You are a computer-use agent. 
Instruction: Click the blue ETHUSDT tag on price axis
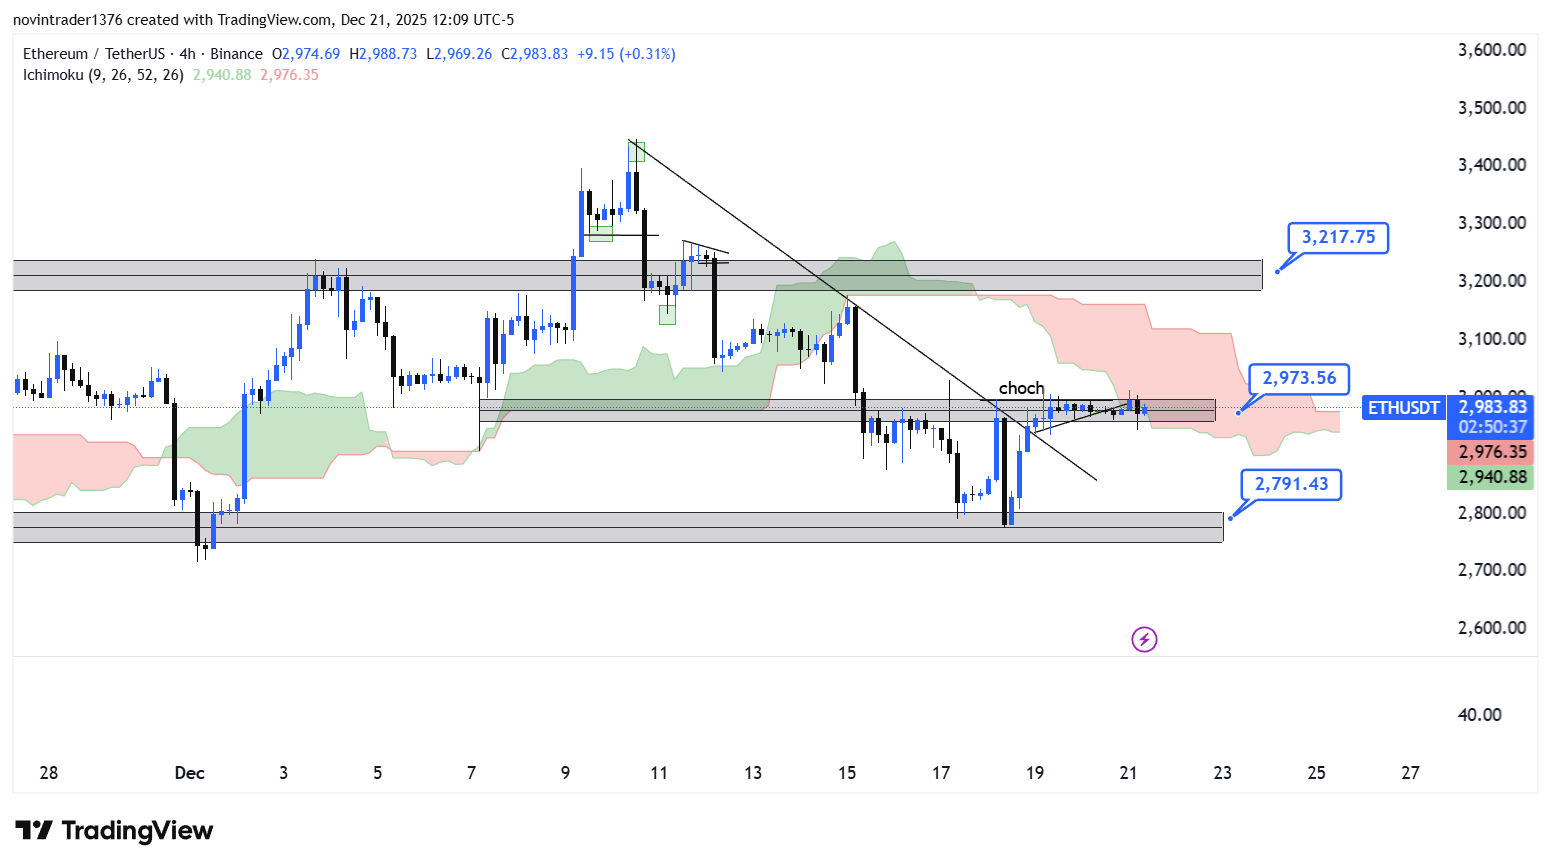(x=1403, y=408)
